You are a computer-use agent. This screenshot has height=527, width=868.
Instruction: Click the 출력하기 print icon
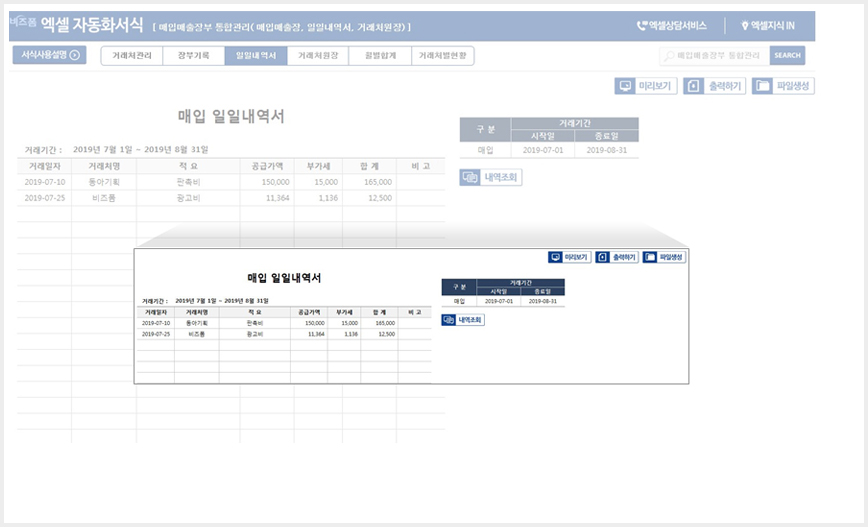[x=694, y=86]
